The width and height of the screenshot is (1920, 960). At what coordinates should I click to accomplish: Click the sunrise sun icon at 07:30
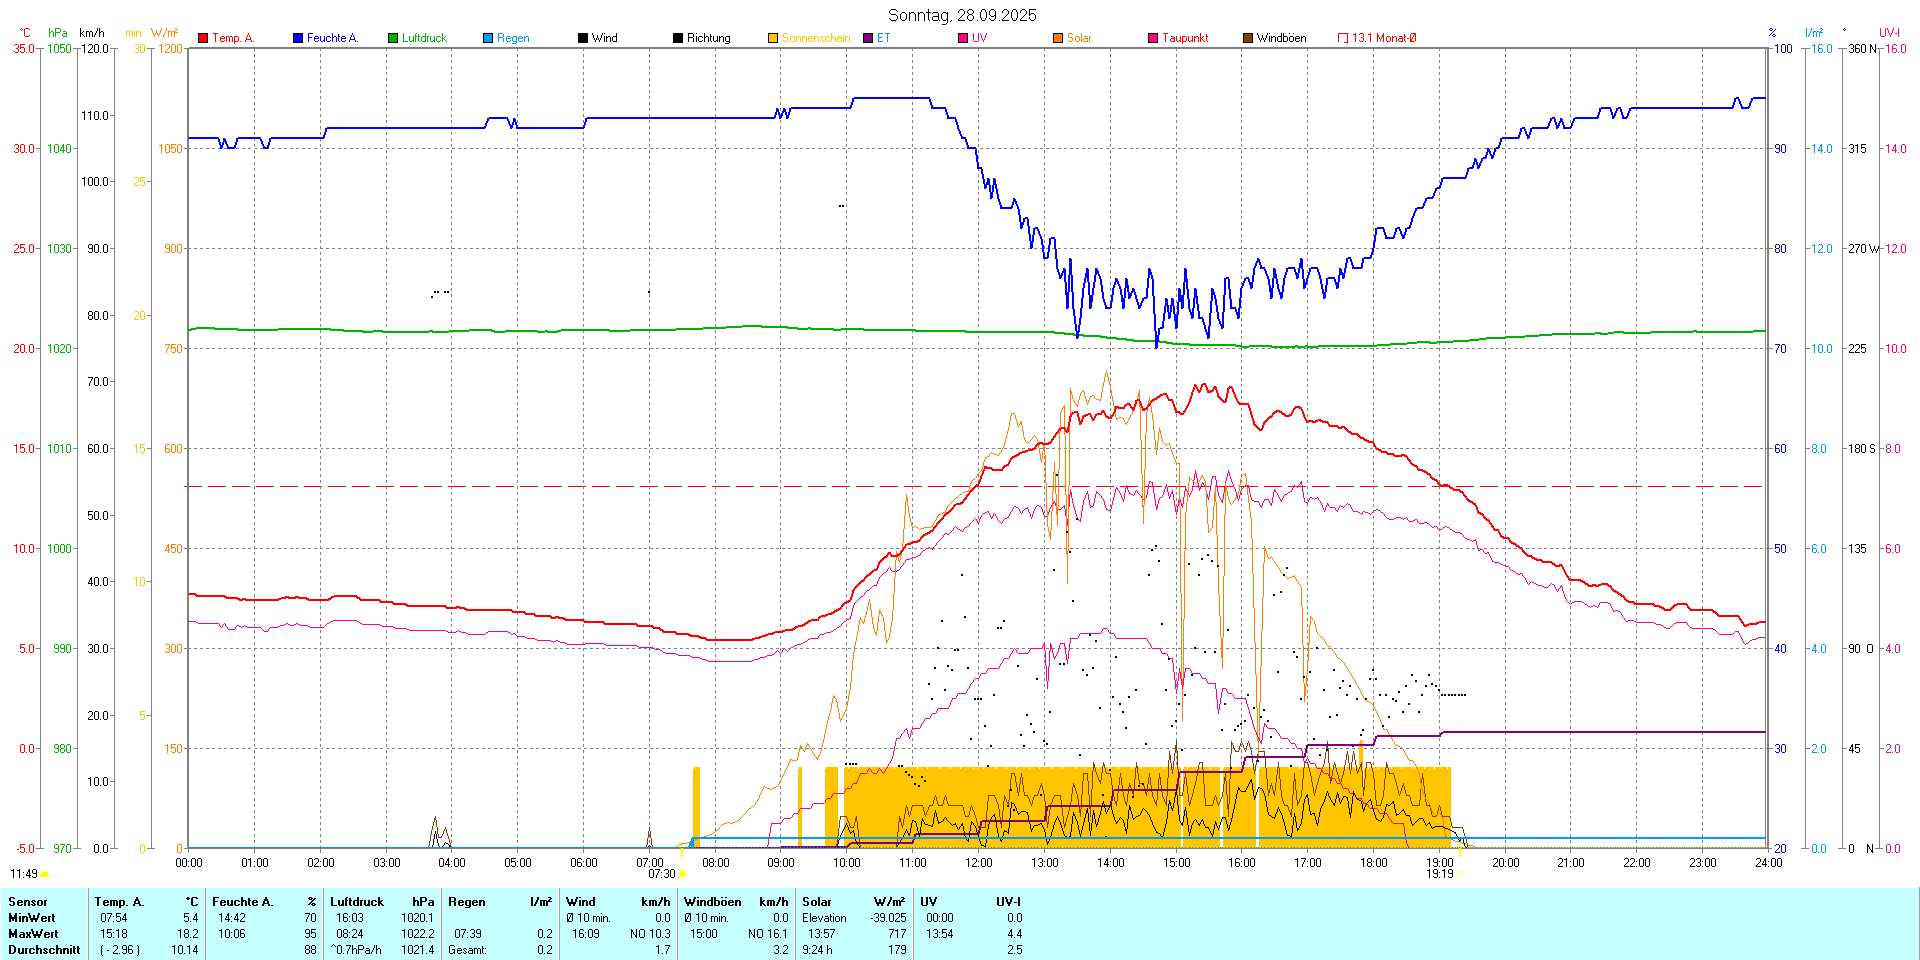(x=682, y=874)
